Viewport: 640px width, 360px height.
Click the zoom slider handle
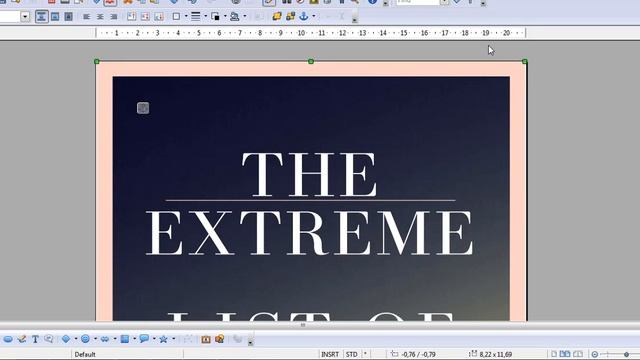626,355
